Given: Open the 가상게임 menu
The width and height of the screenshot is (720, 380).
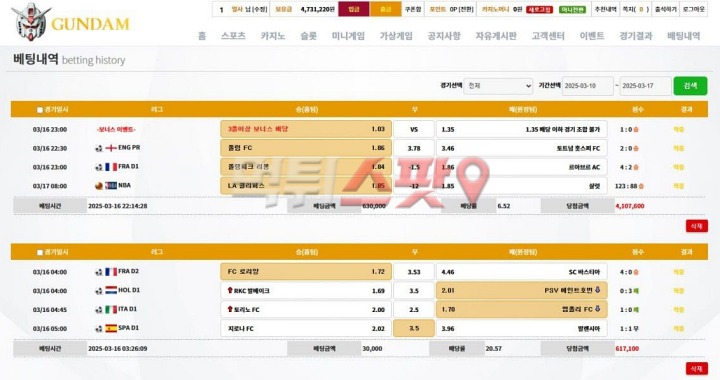Looking at the screenshot, I should [x=396, y=36].
